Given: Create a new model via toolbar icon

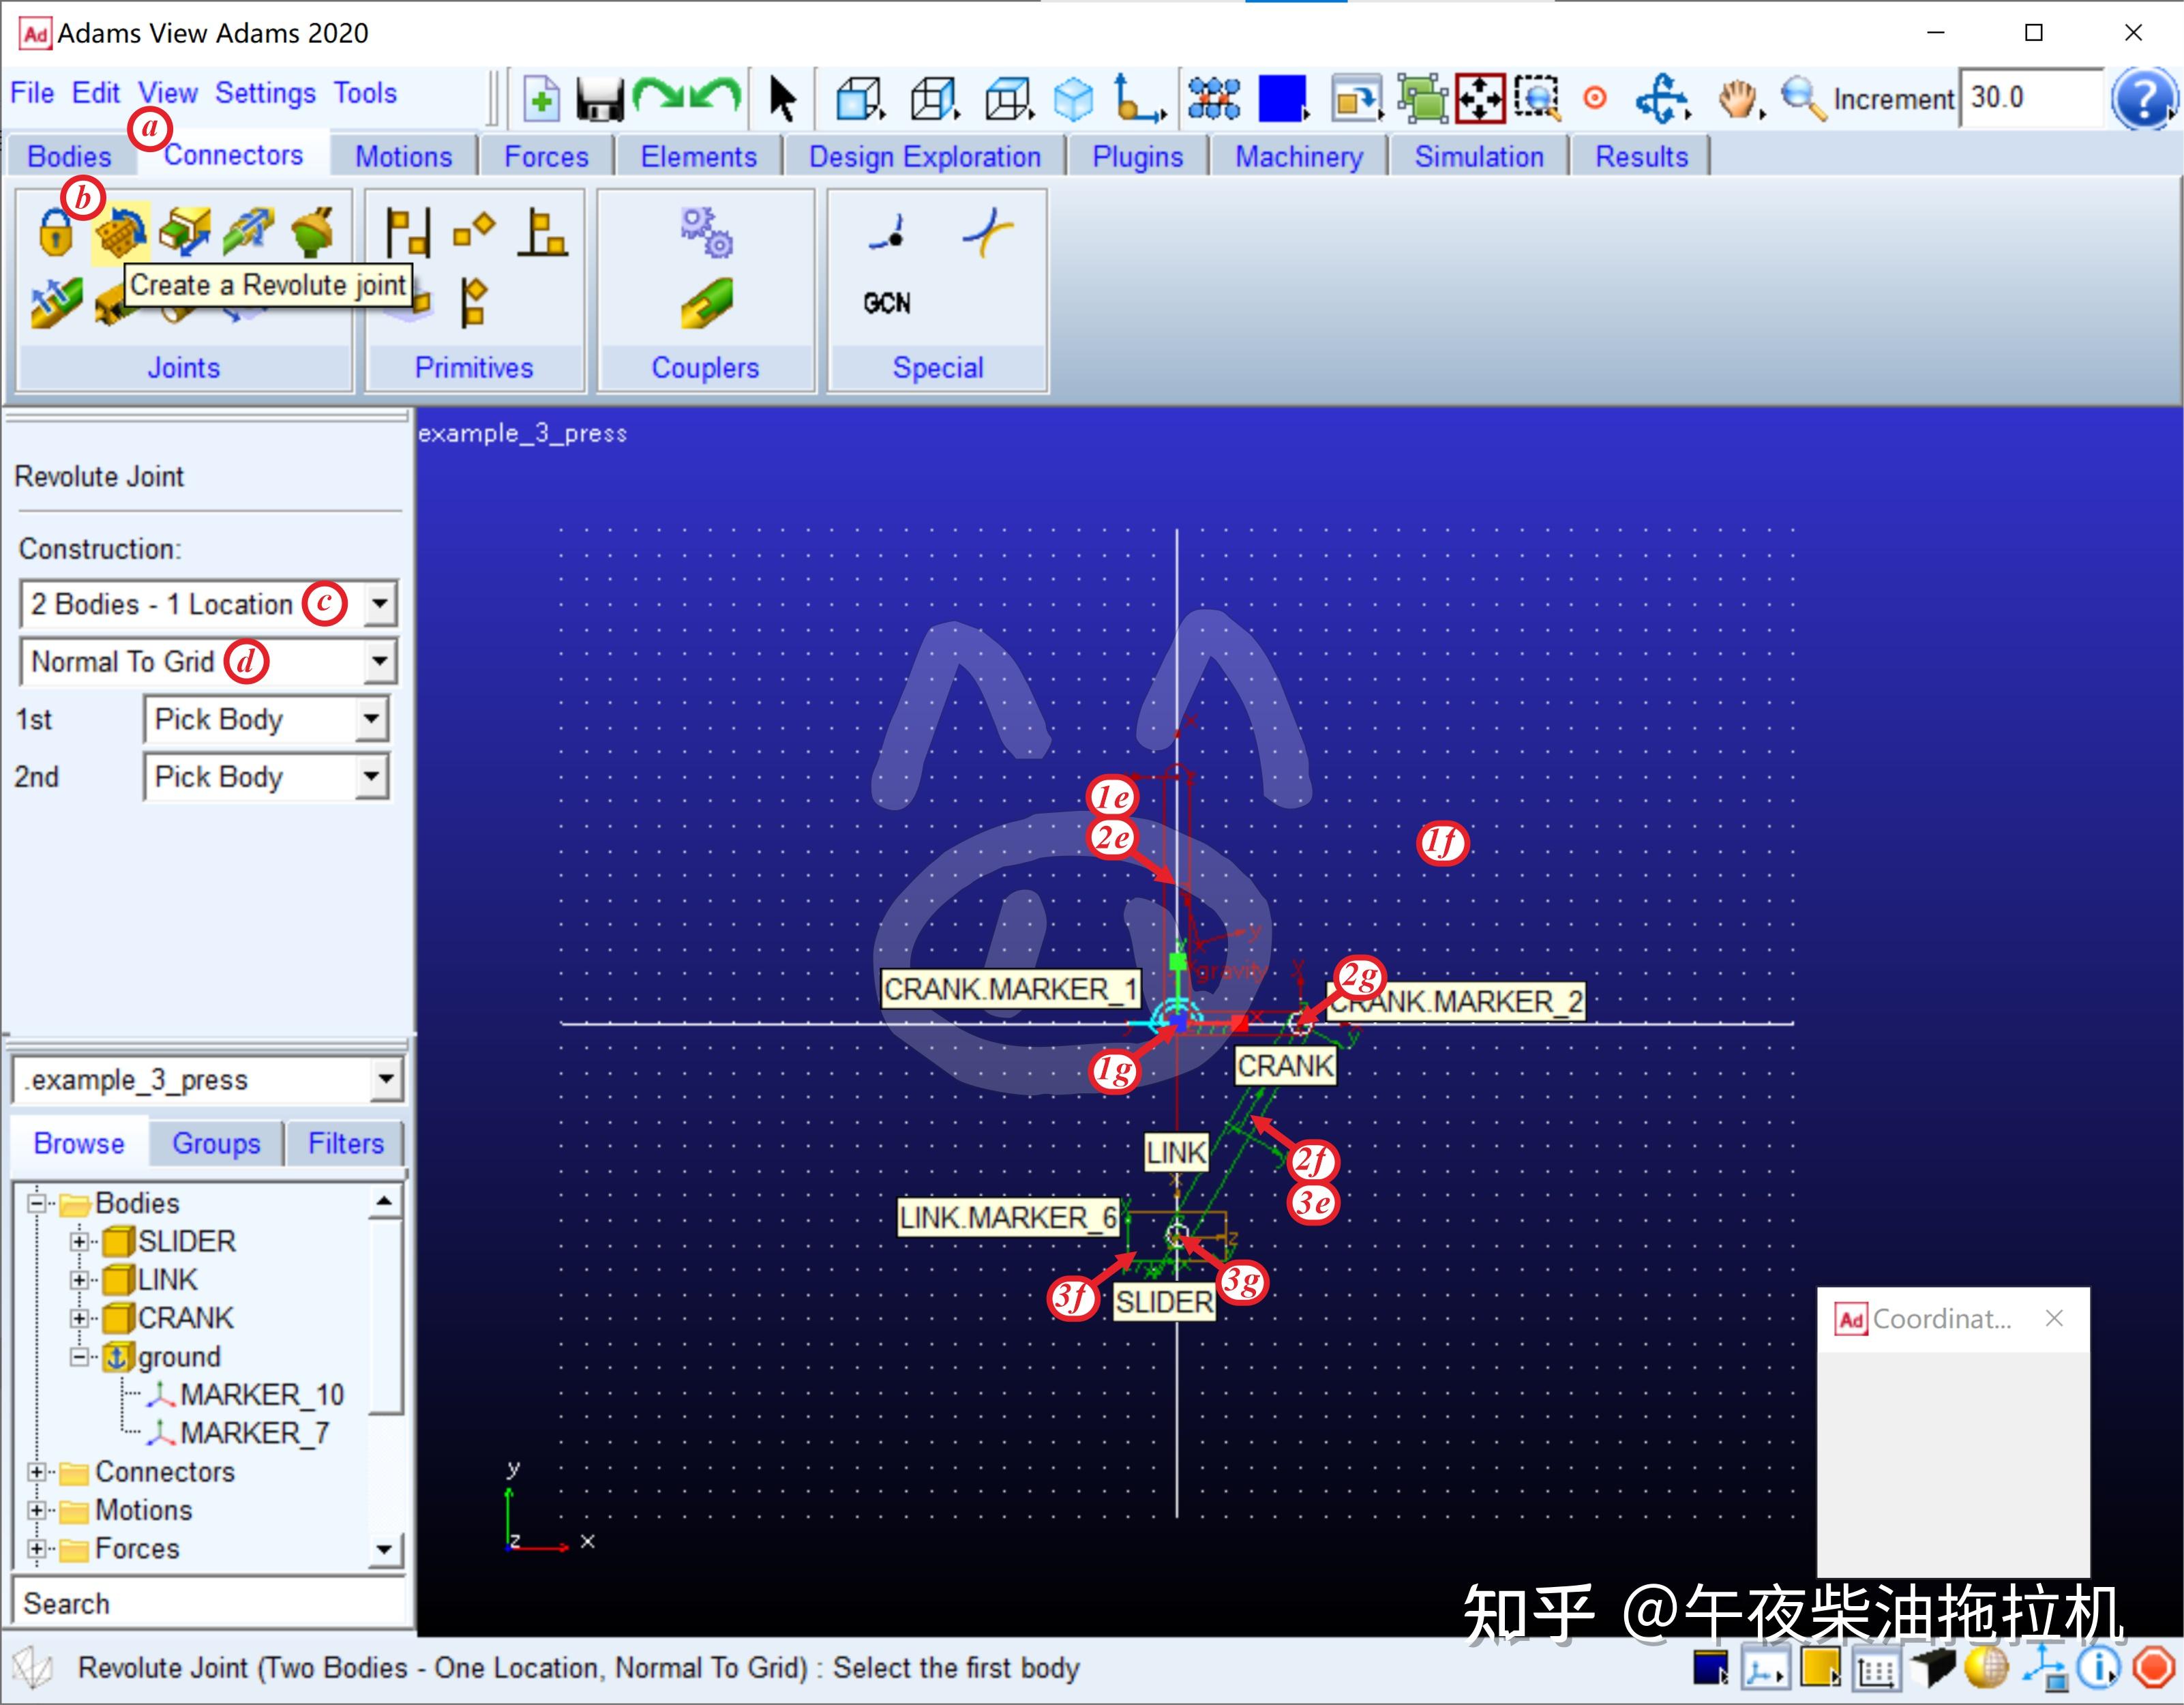Looking at the screenshot, I should pos(541,99).
